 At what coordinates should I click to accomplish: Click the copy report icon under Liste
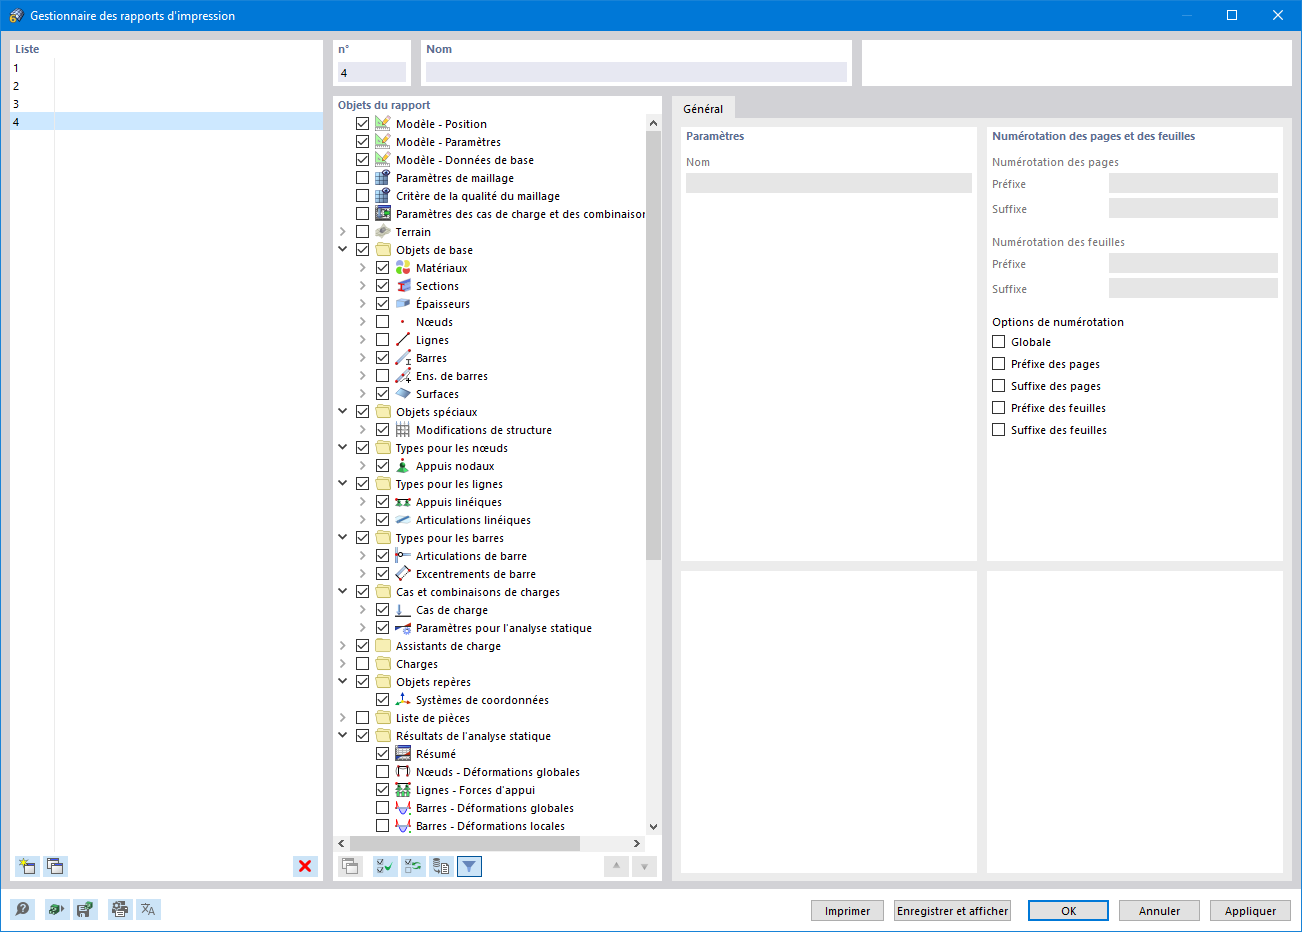[x=55, y=866]
